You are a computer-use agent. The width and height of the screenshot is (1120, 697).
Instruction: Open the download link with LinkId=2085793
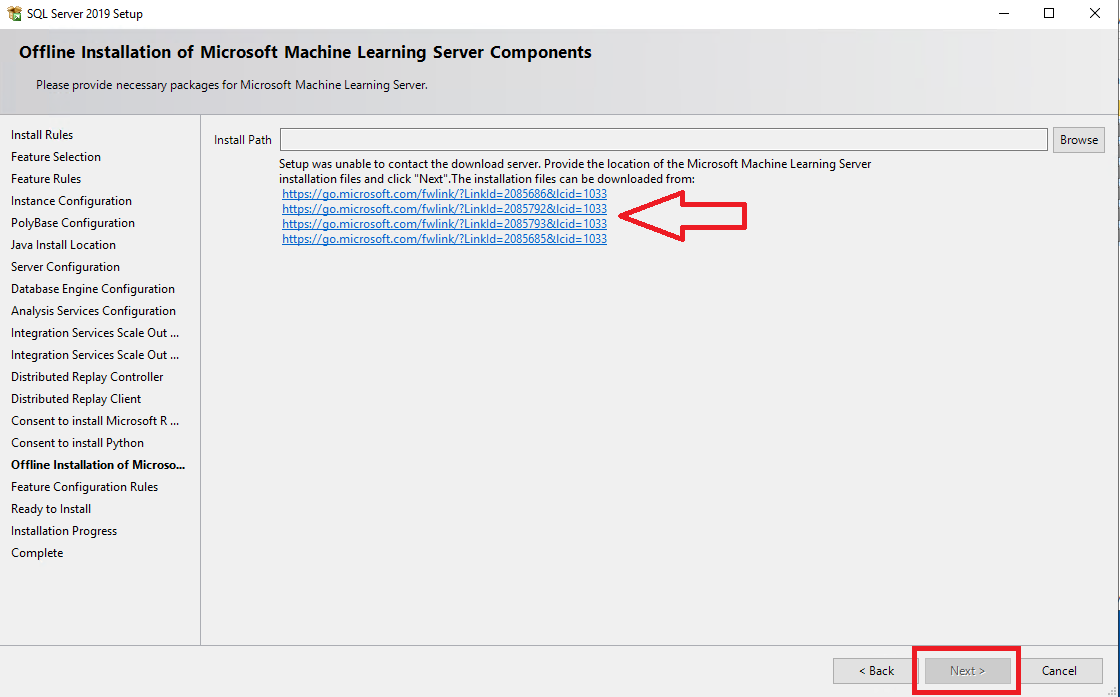[x=444, y=224]
